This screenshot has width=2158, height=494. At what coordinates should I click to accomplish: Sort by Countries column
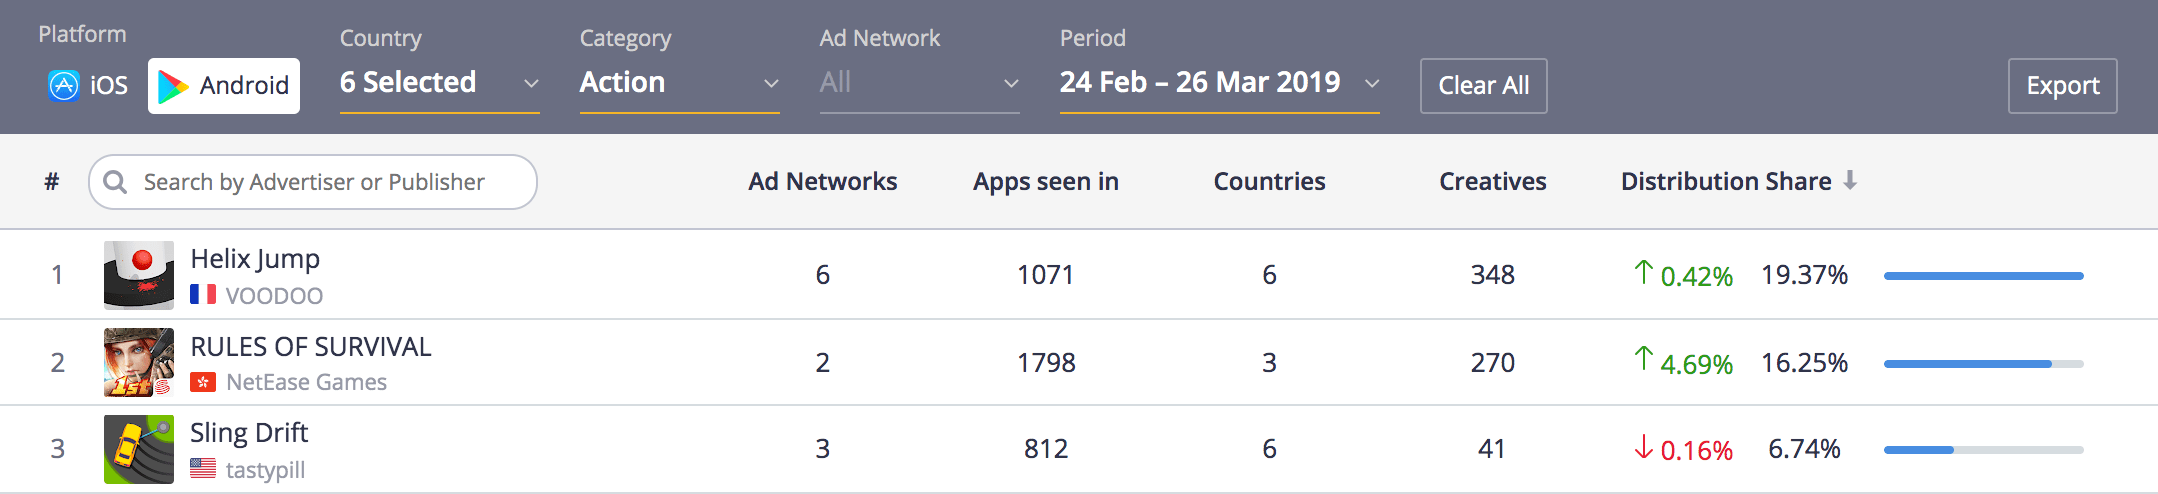(x=1269, y=182)
